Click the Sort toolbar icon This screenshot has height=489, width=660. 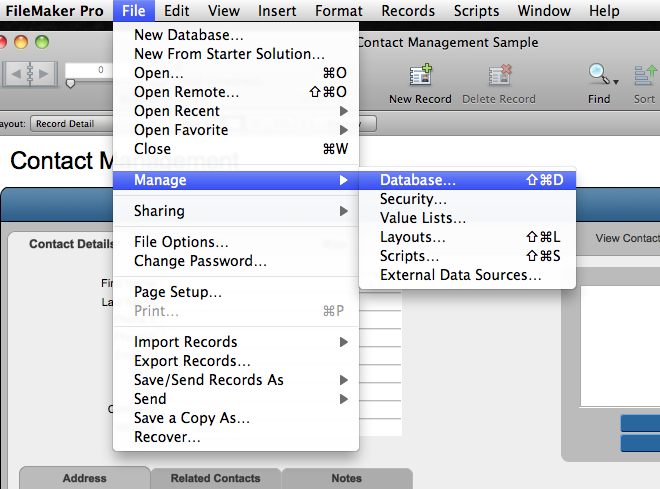646,75
